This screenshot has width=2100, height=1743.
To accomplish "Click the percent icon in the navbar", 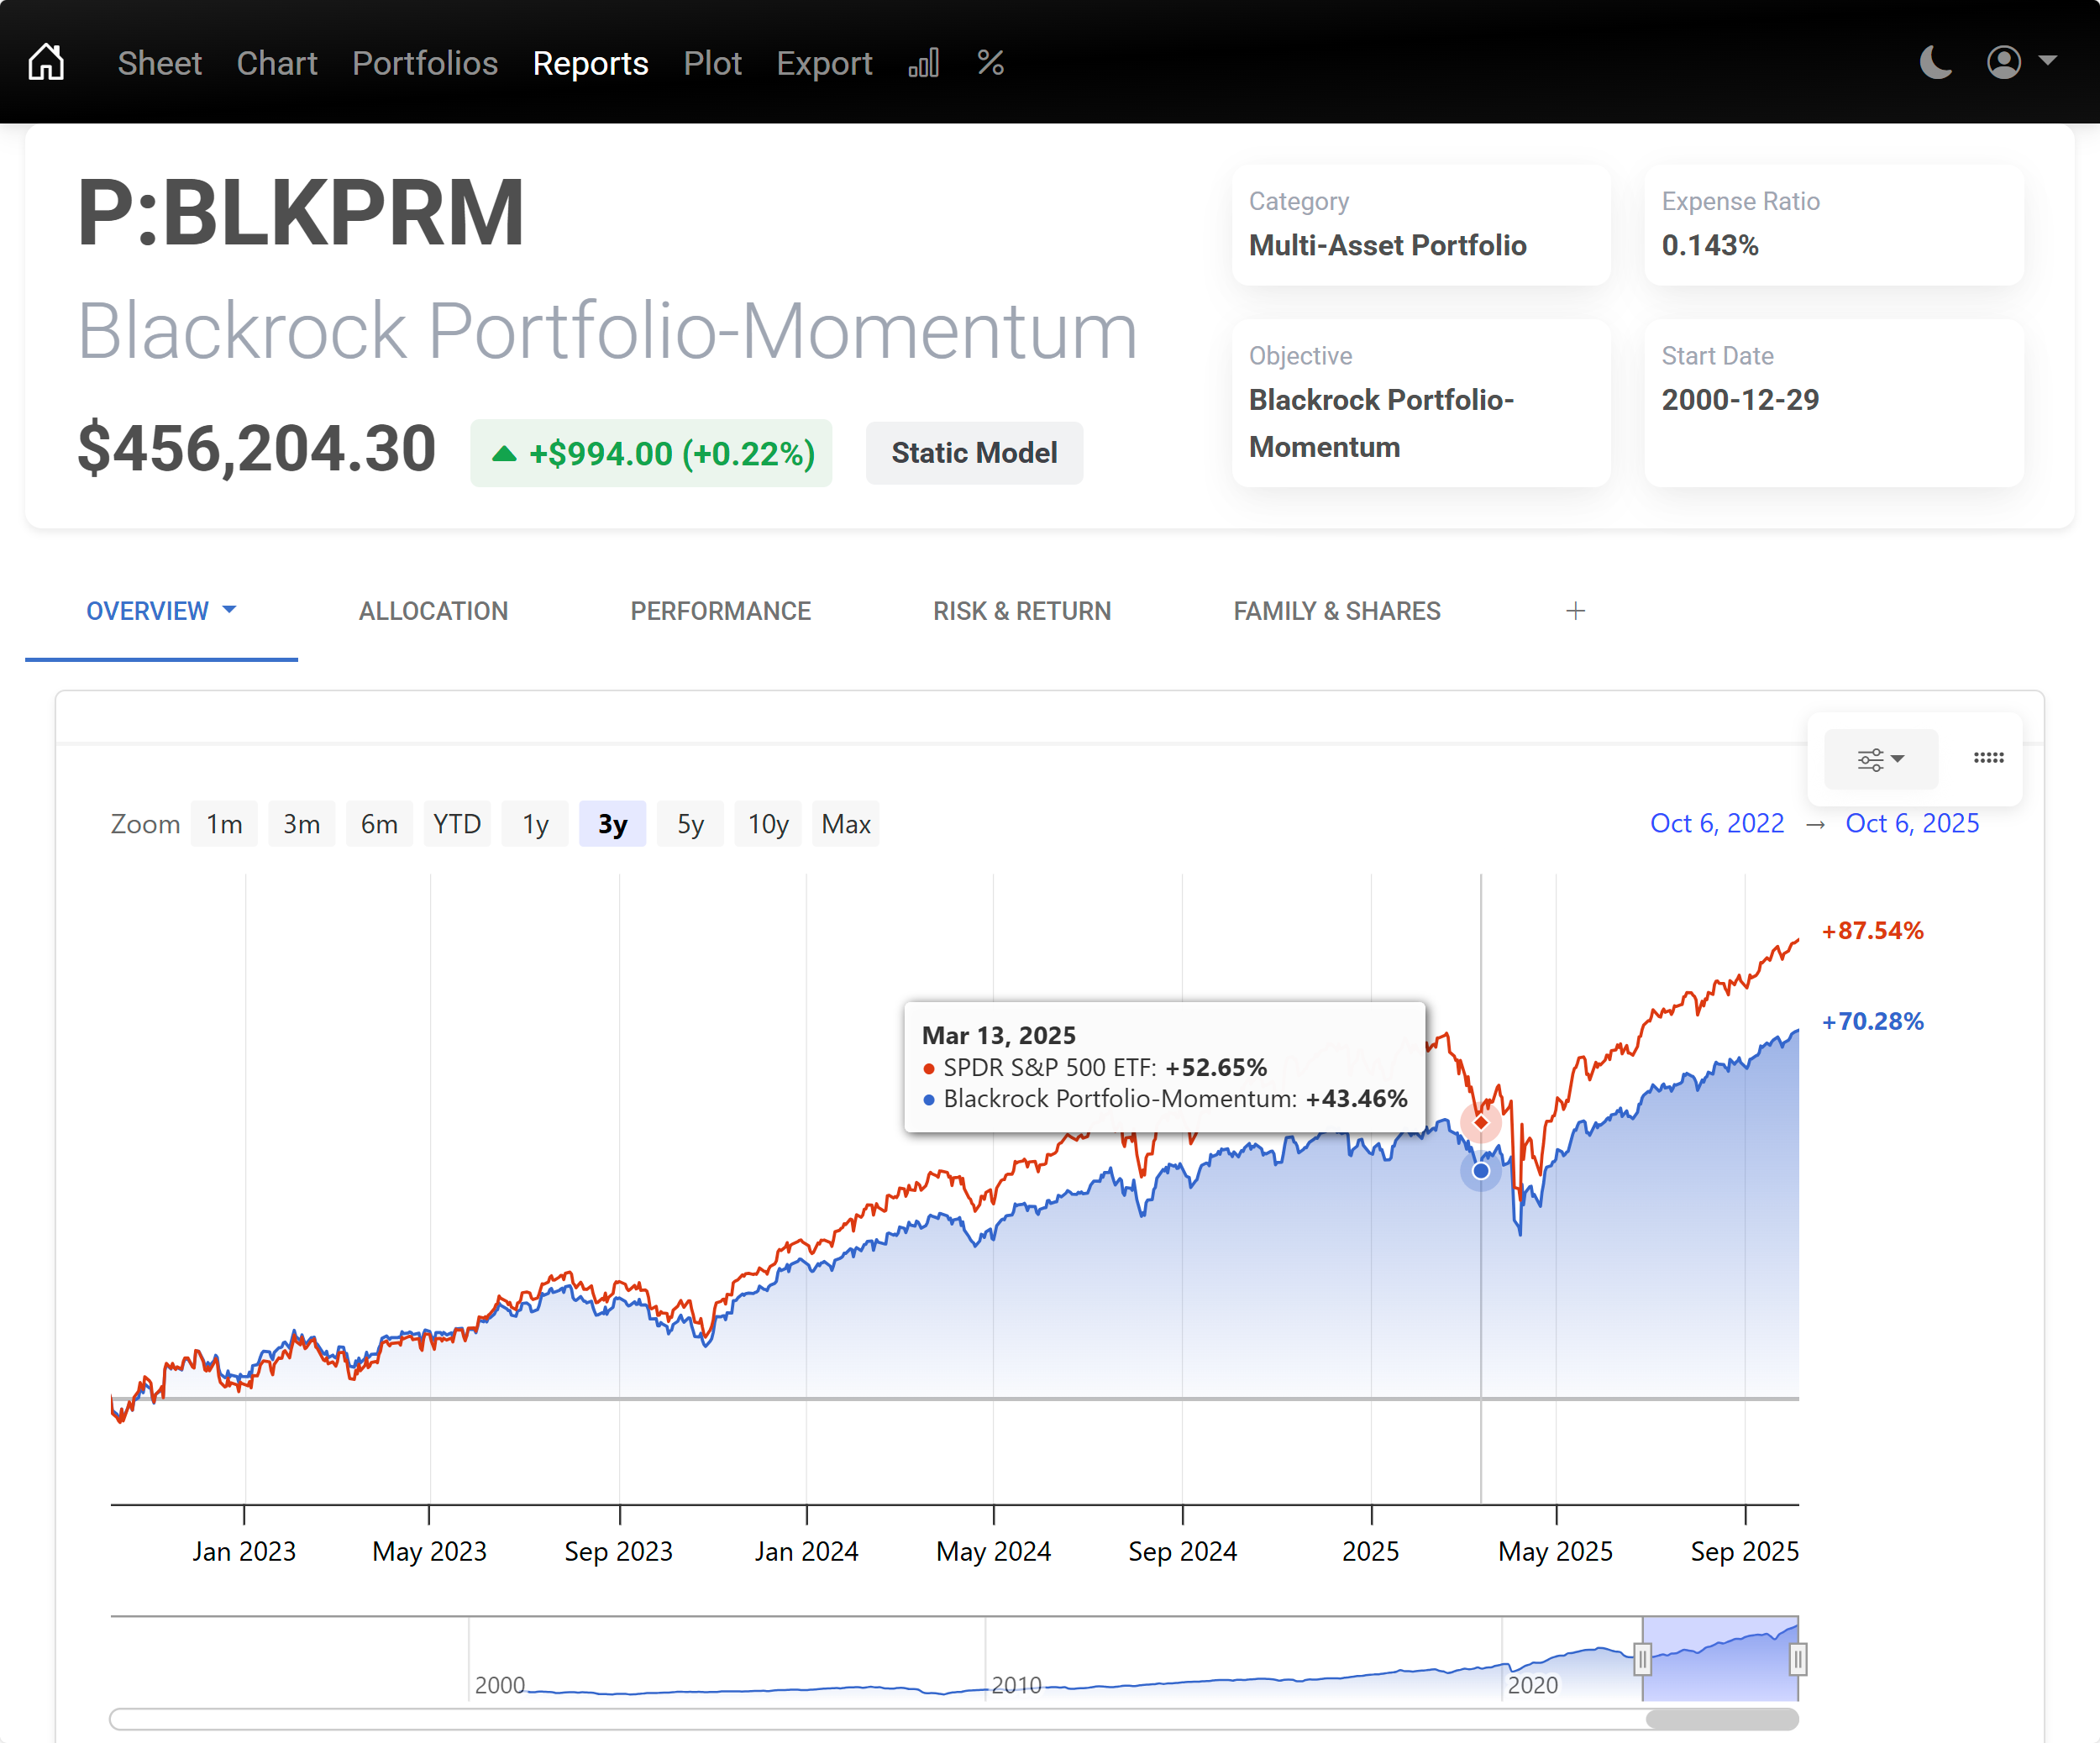I will (x=990, y=63).
